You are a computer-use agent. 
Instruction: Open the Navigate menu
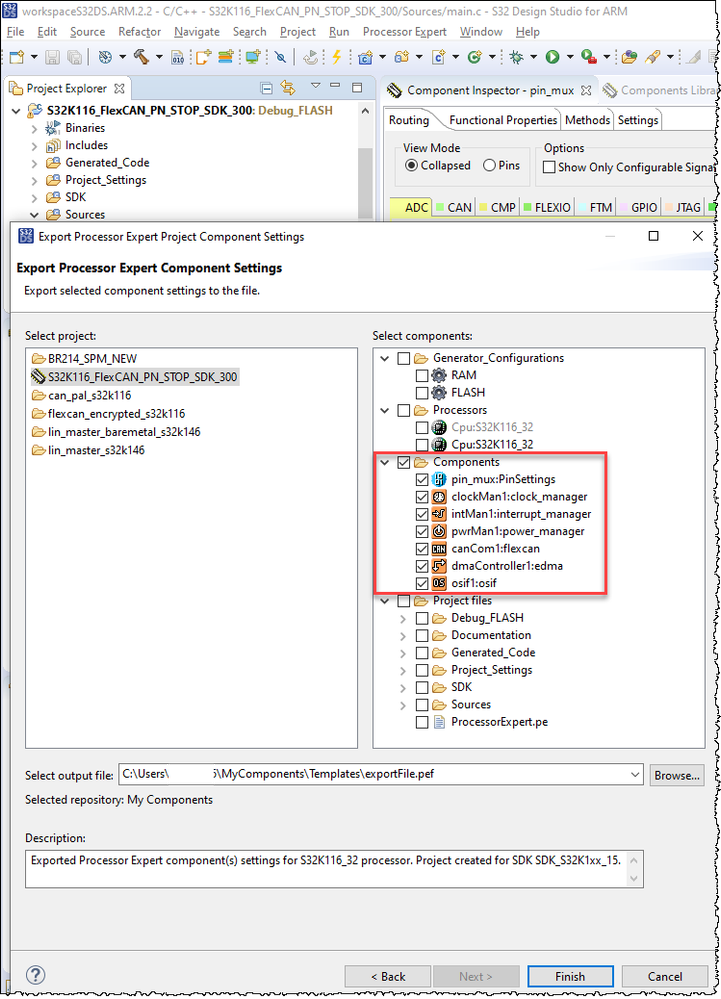point(197,32)
